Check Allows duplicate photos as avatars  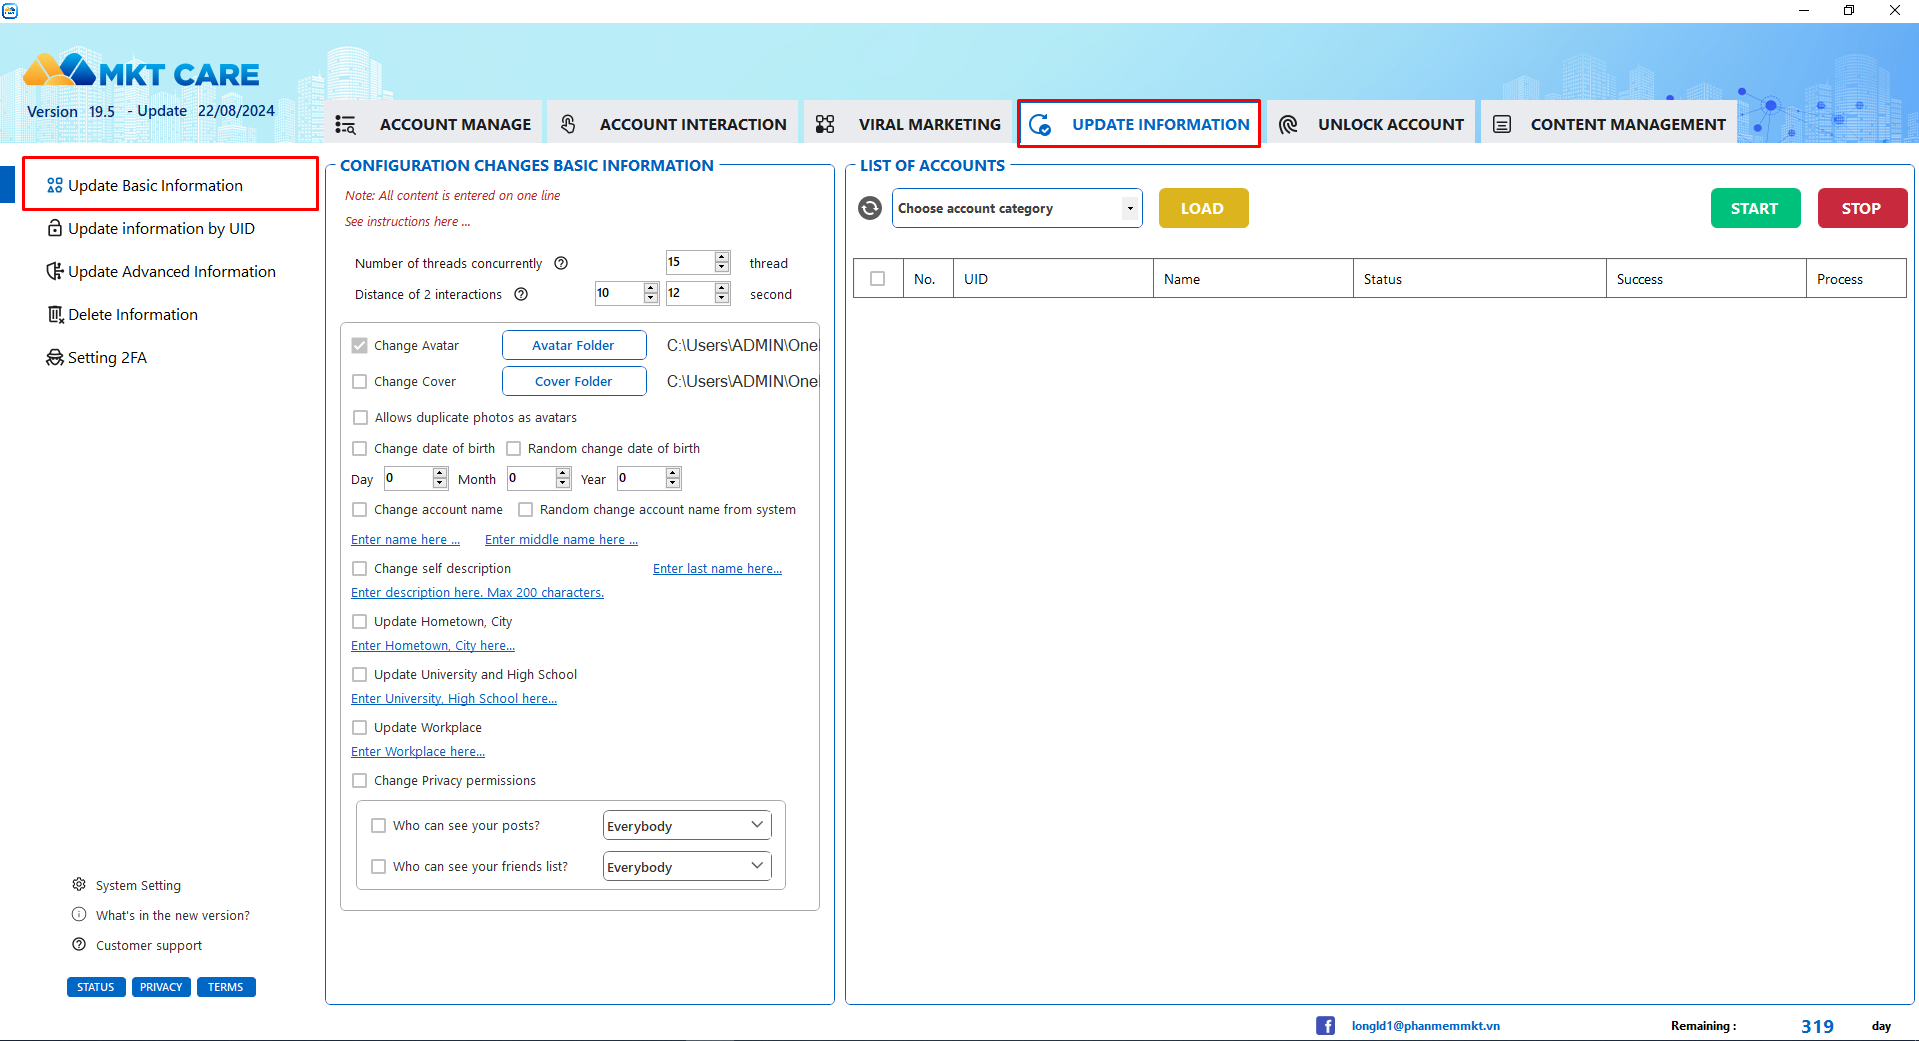tap(360, 417)
